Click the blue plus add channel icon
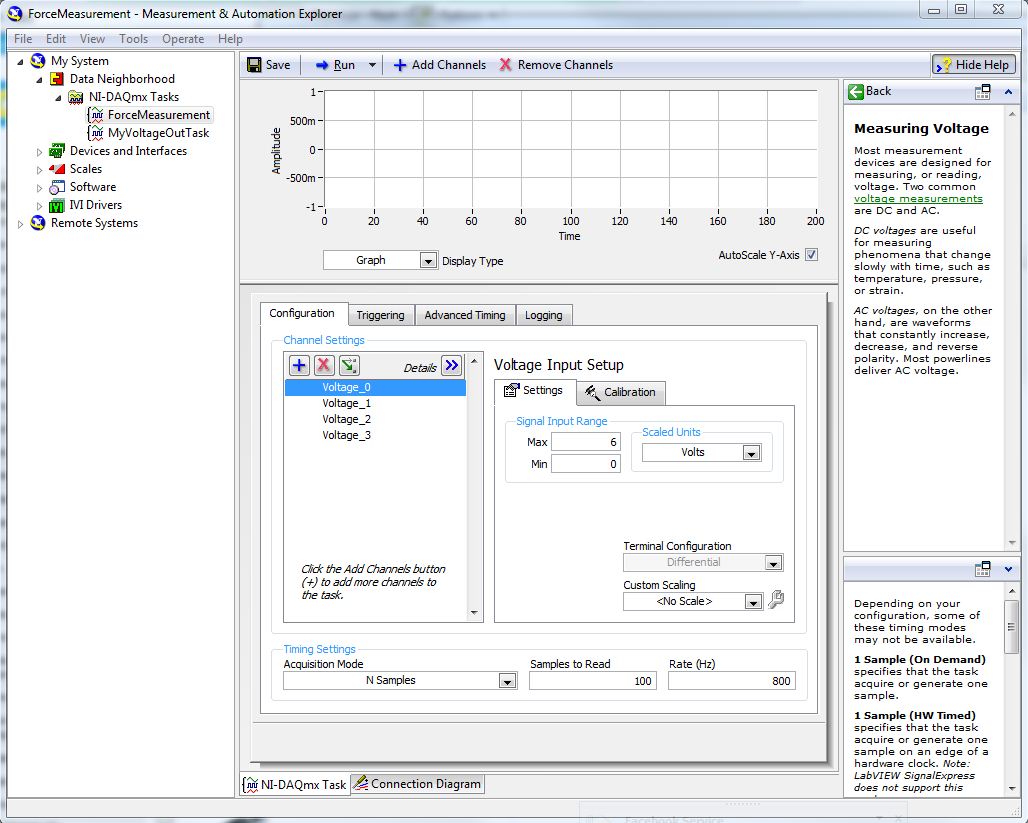This screenshot has width=1028, height=823. click(x=299, y=366)
